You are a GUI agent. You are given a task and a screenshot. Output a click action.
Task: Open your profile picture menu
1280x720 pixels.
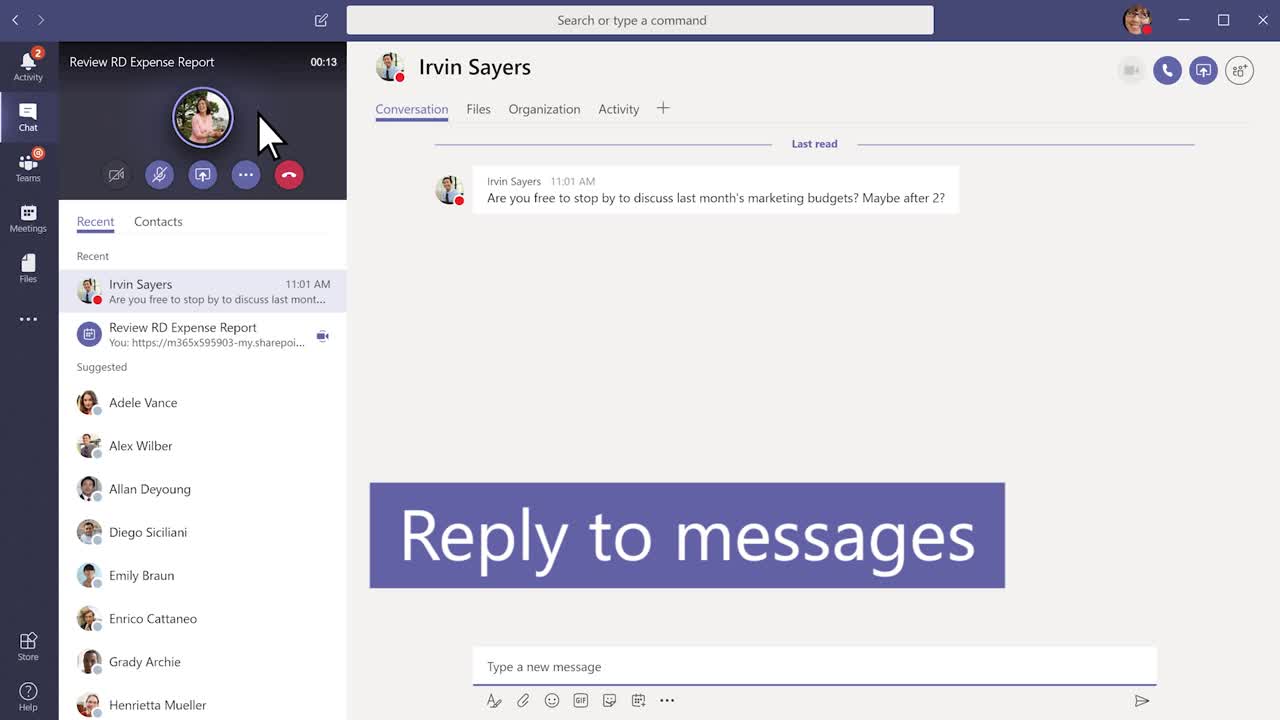(x=1137, y=20)
